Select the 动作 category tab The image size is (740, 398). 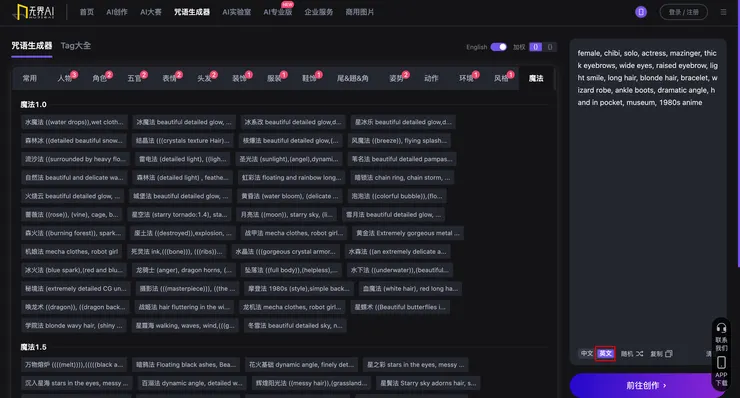431,78
